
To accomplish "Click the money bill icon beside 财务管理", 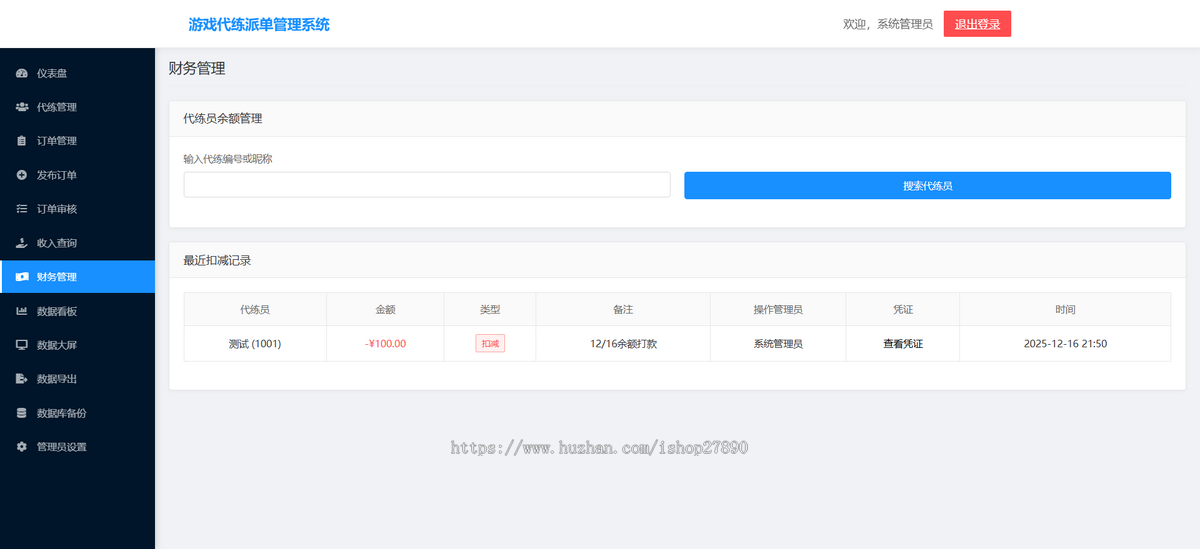I will tap(22, 277).
